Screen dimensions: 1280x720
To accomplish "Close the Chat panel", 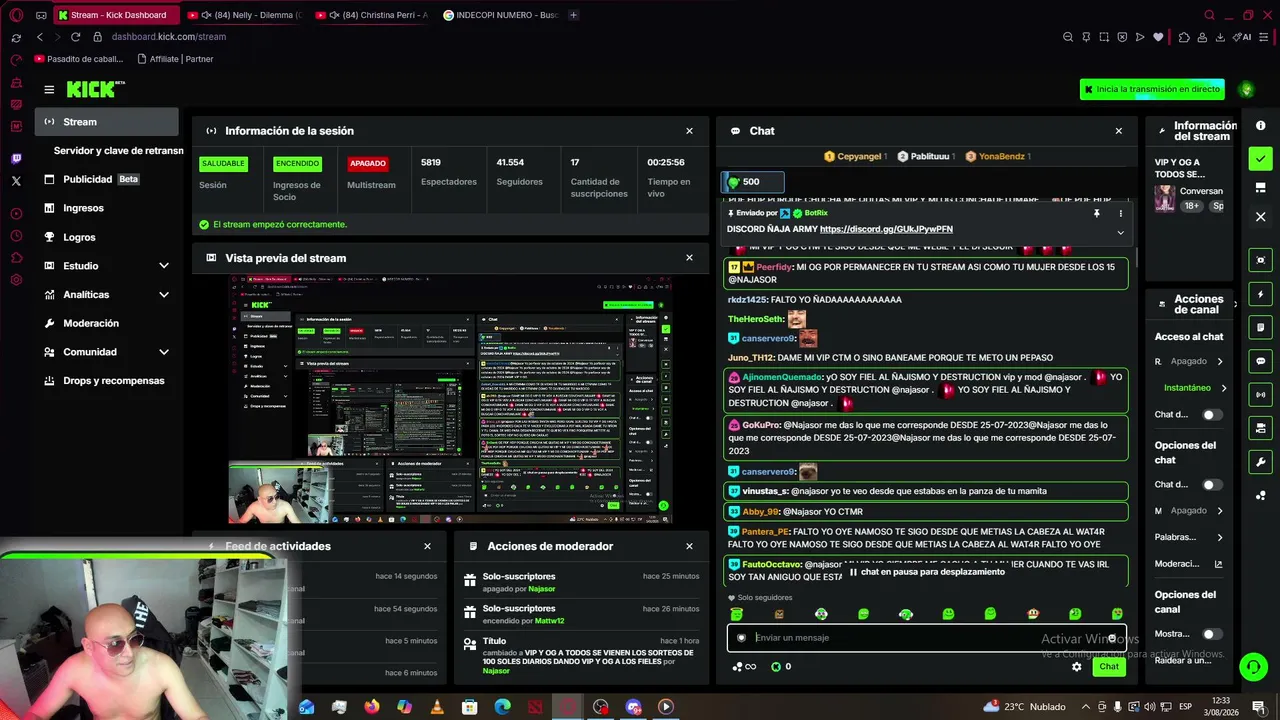I will [x=1119, y=131].
